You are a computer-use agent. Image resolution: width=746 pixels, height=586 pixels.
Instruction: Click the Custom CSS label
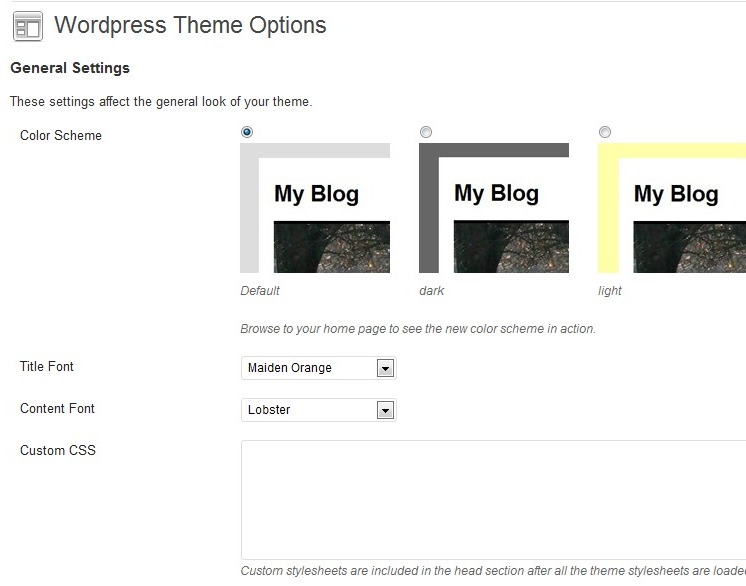tap(58, 450)
